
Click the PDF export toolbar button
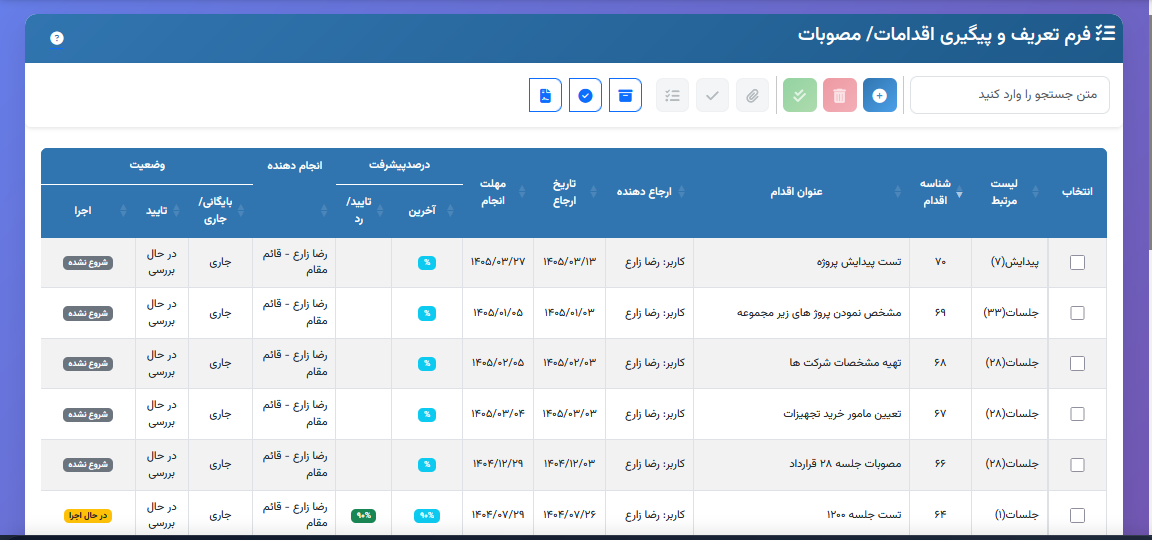545,95
